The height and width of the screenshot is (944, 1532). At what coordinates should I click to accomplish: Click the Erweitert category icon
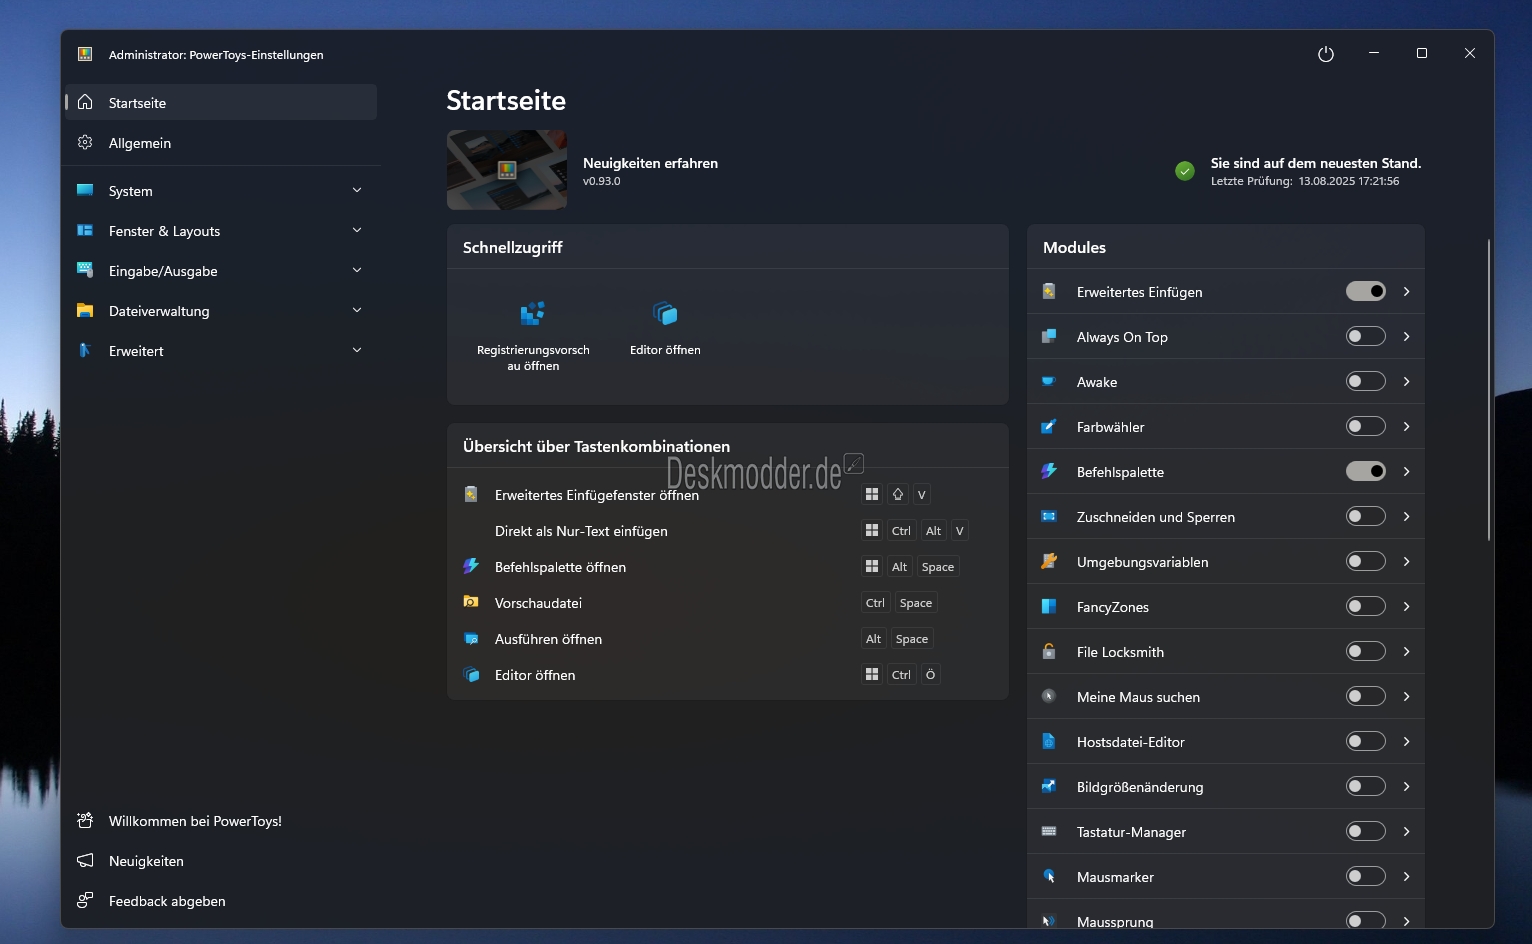click(x=85, y=350)
